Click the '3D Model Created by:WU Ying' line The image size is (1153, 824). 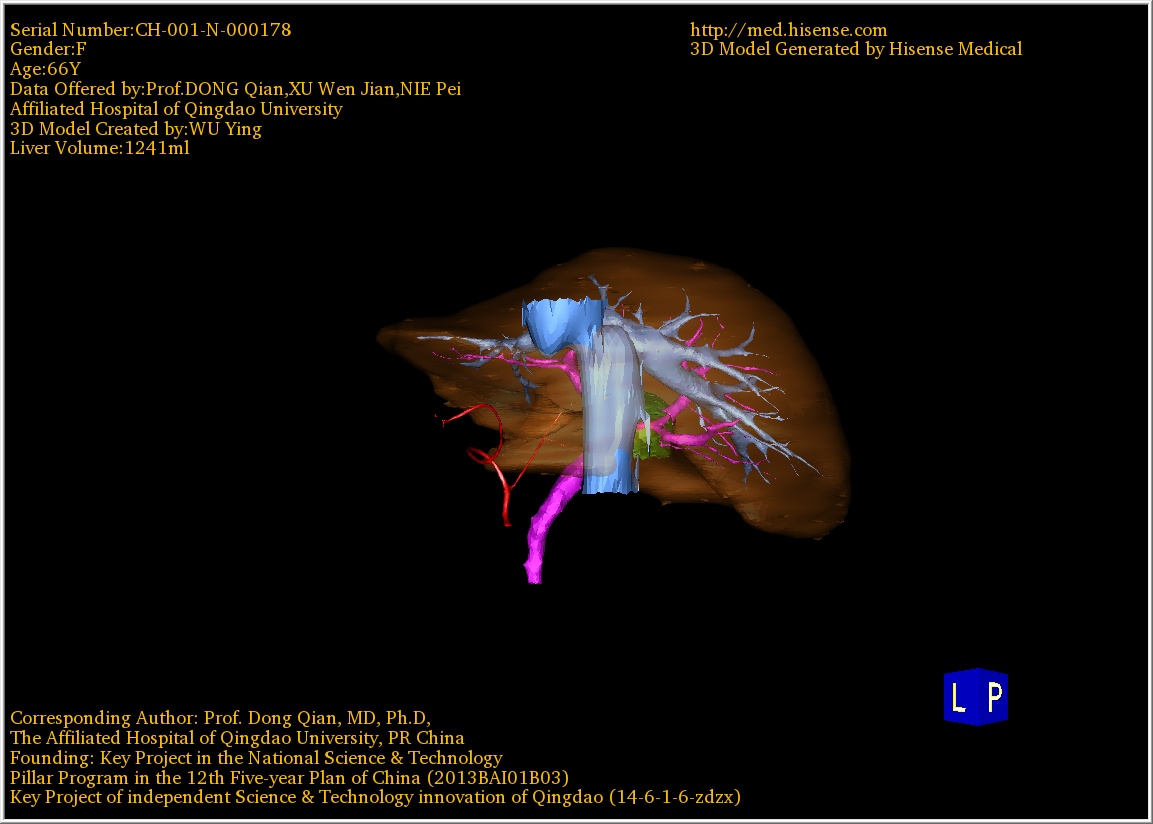[x=136, y=129]
